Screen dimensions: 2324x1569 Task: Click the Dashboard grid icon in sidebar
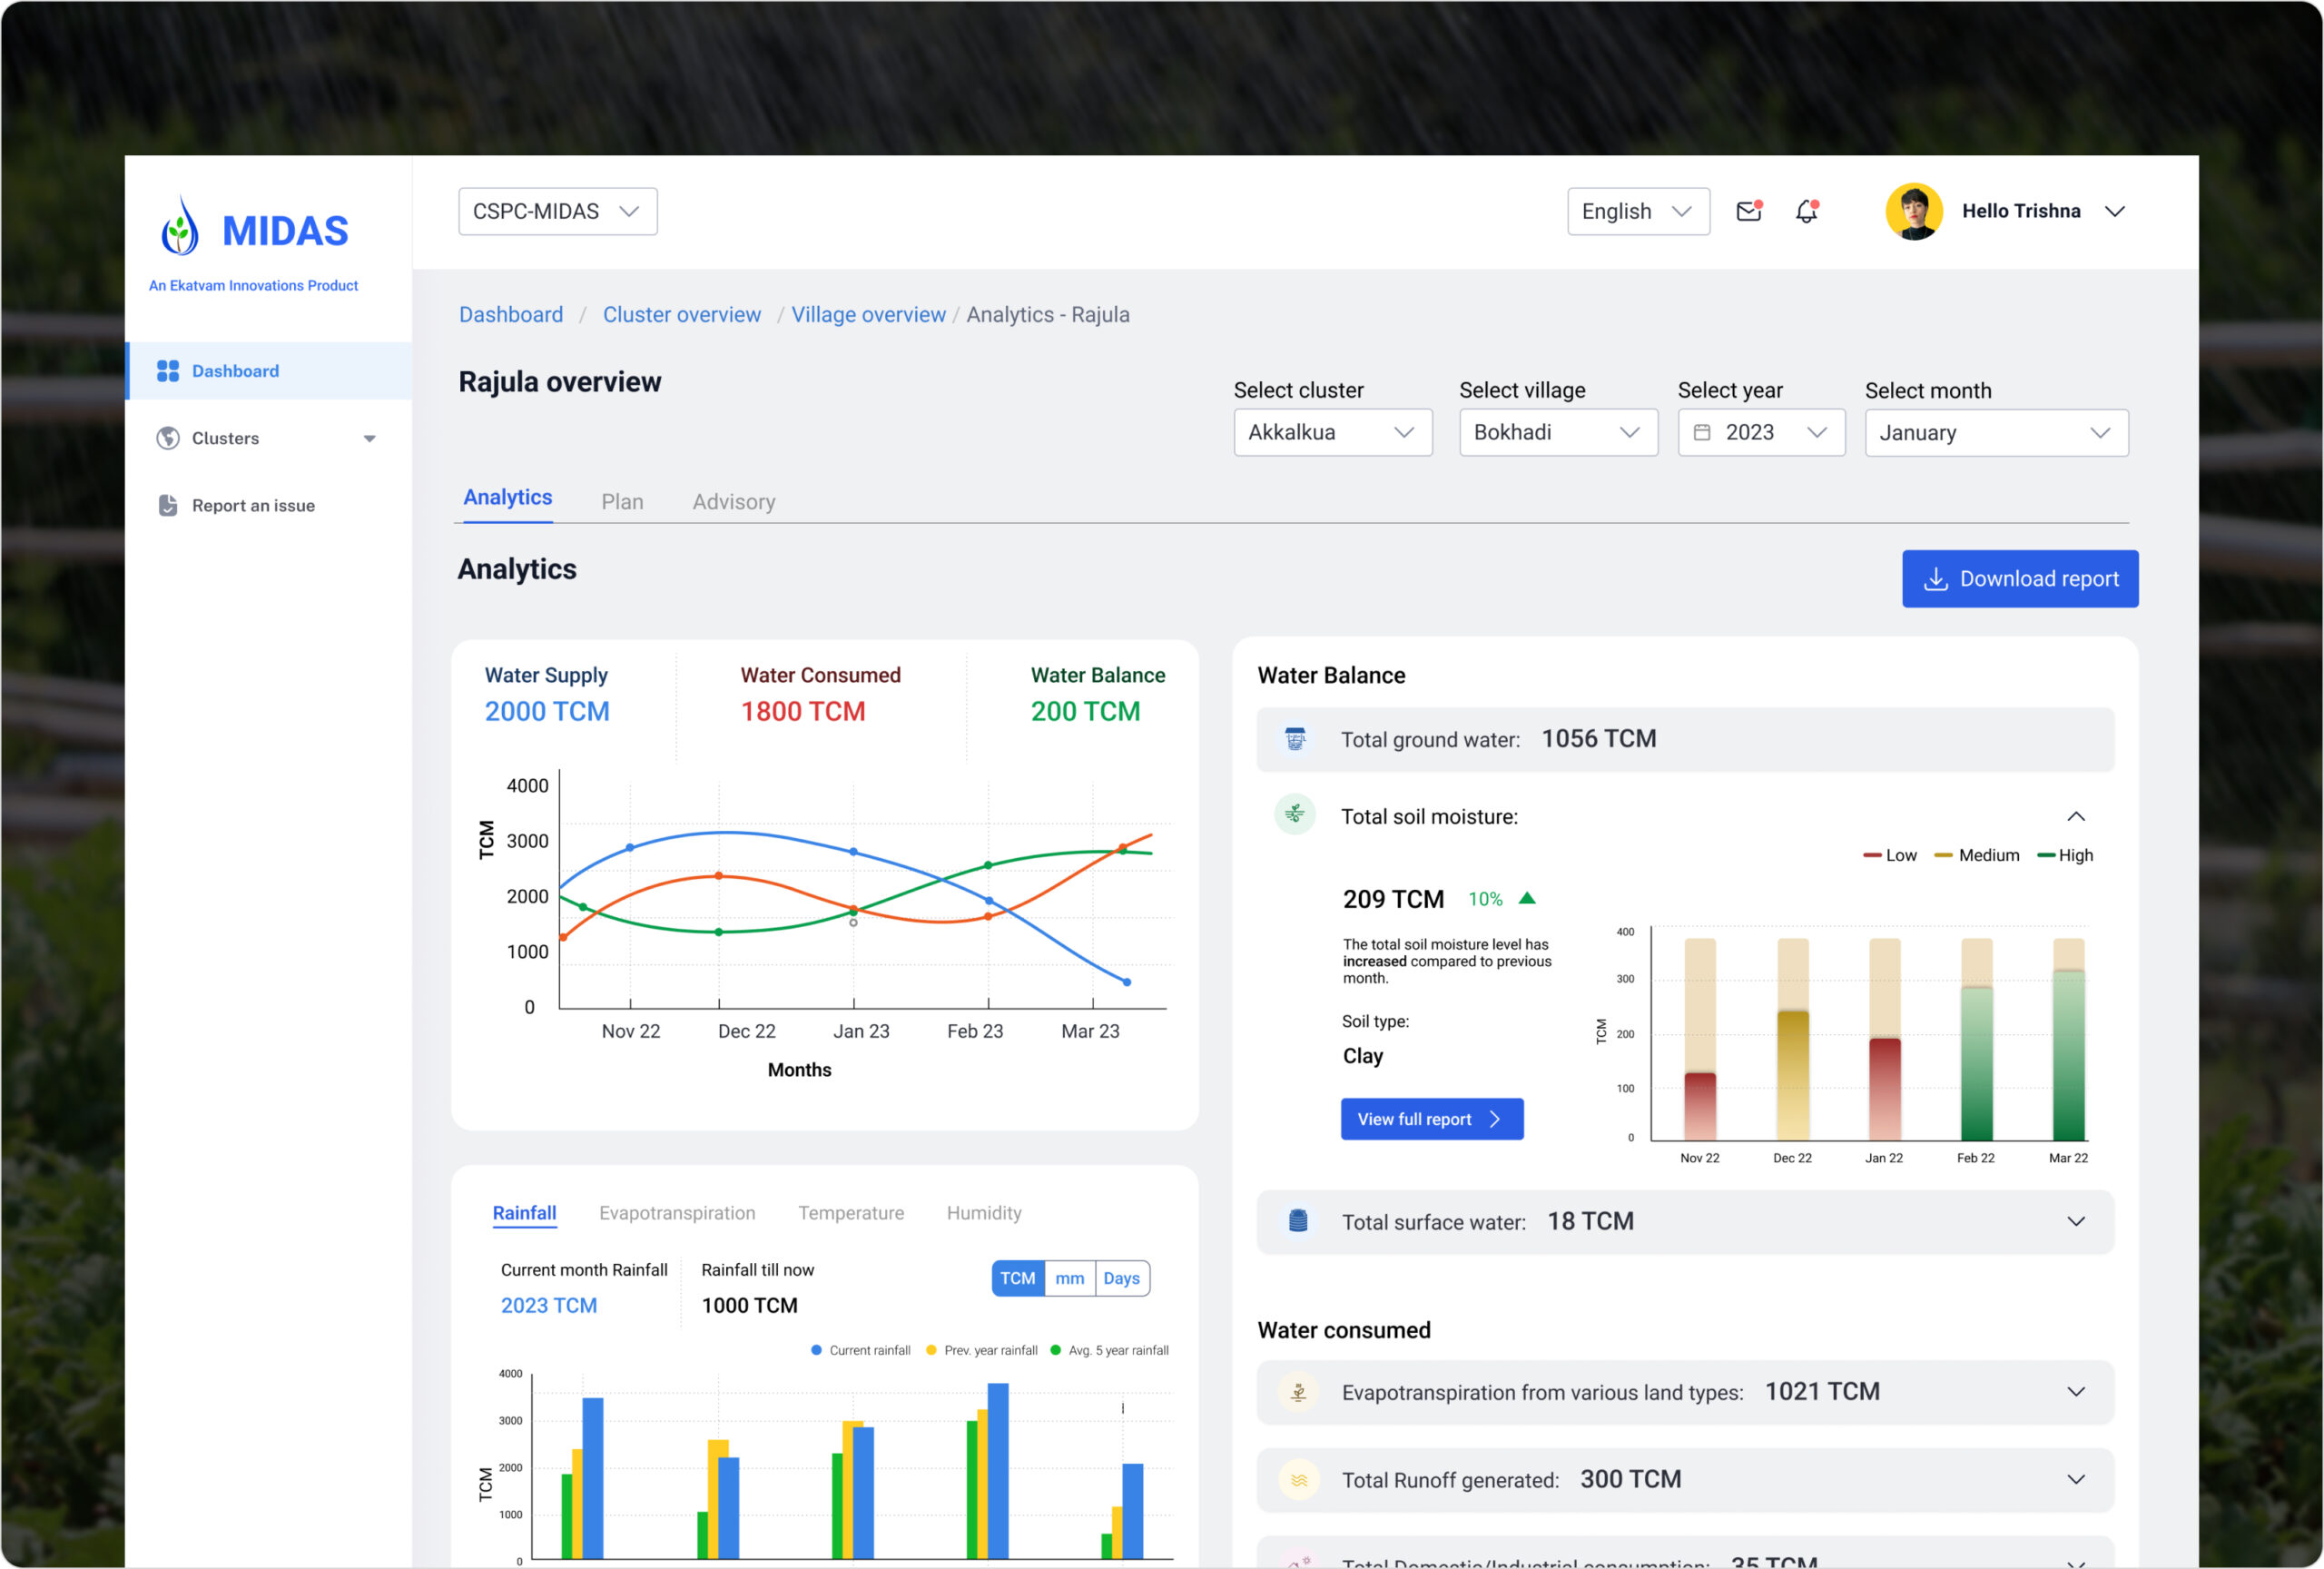click(x=168, y=371)
